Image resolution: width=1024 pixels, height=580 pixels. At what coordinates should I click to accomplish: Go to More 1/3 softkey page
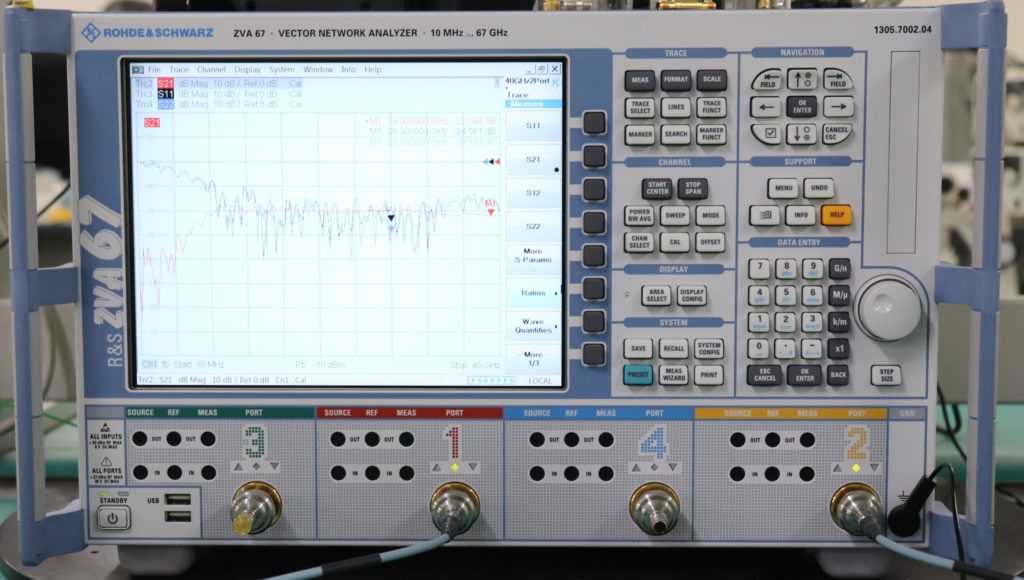click(534, 359)
